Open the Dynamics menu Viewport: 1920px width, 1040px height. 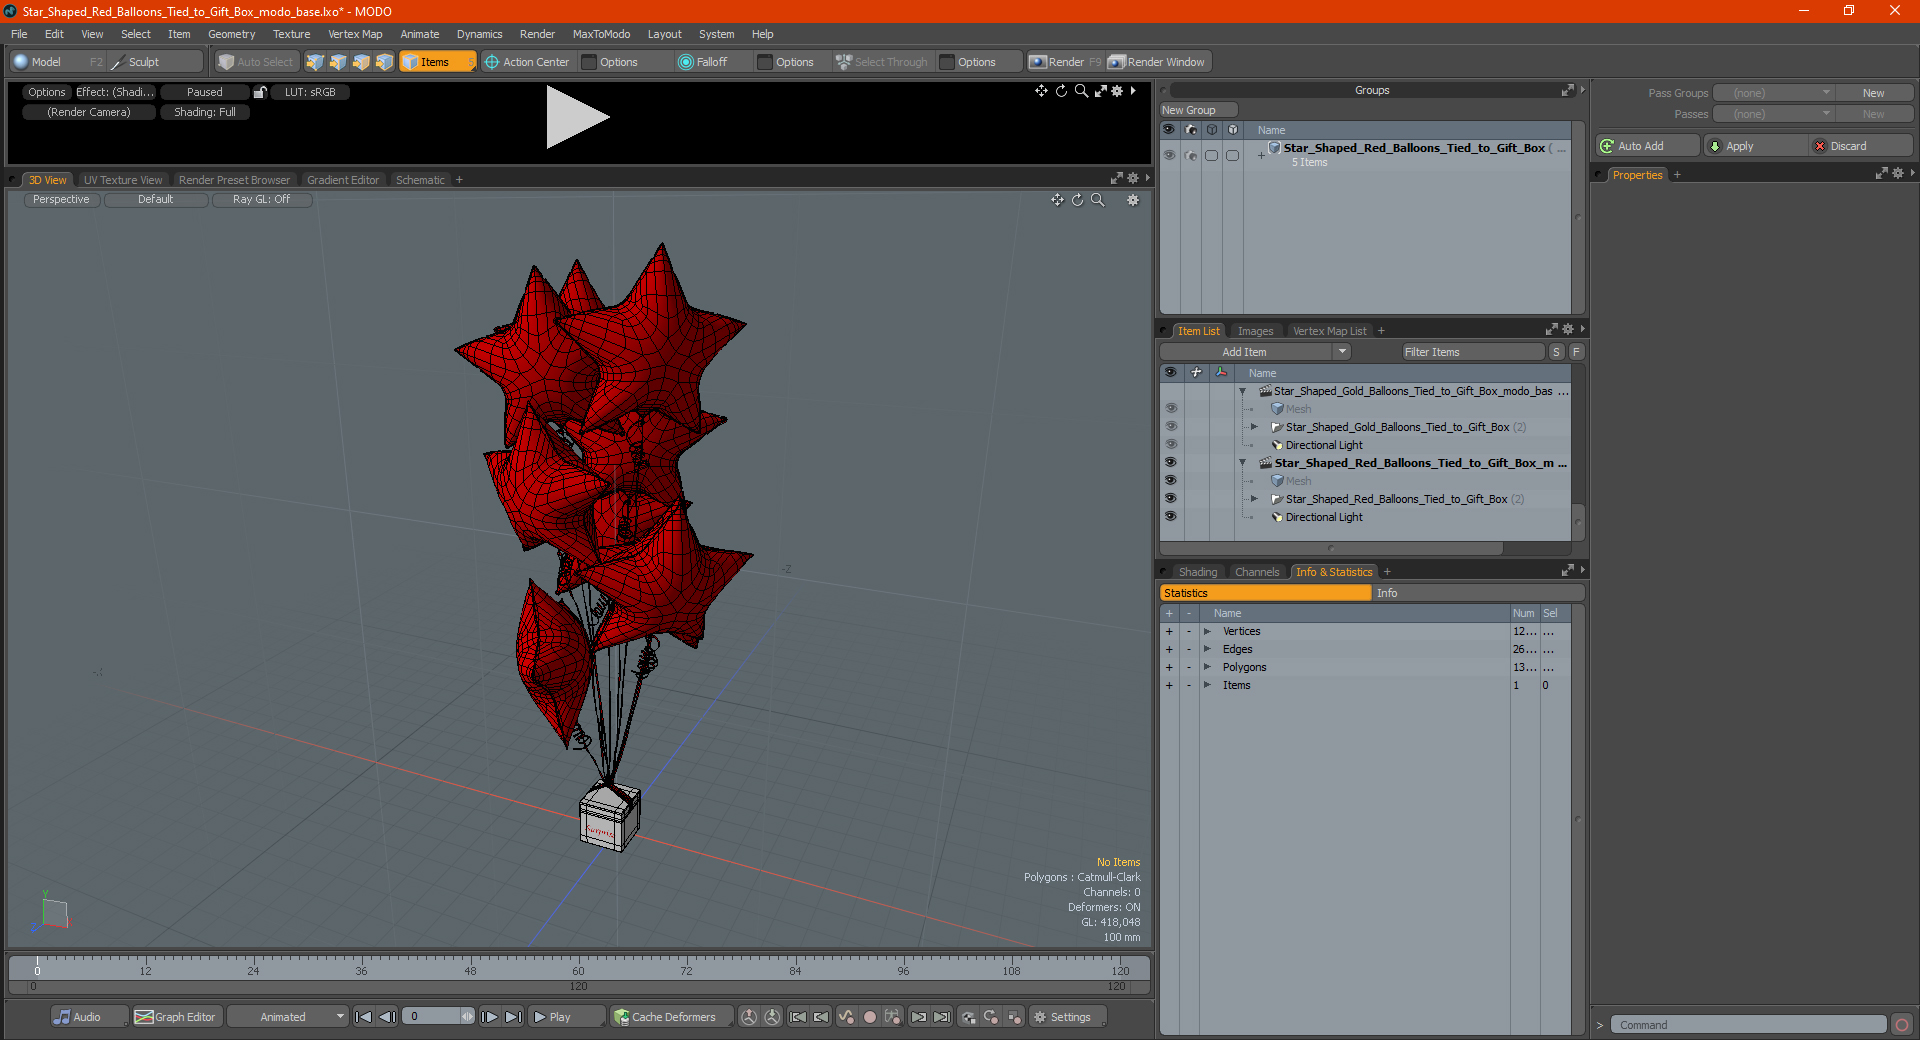point(479,34)
